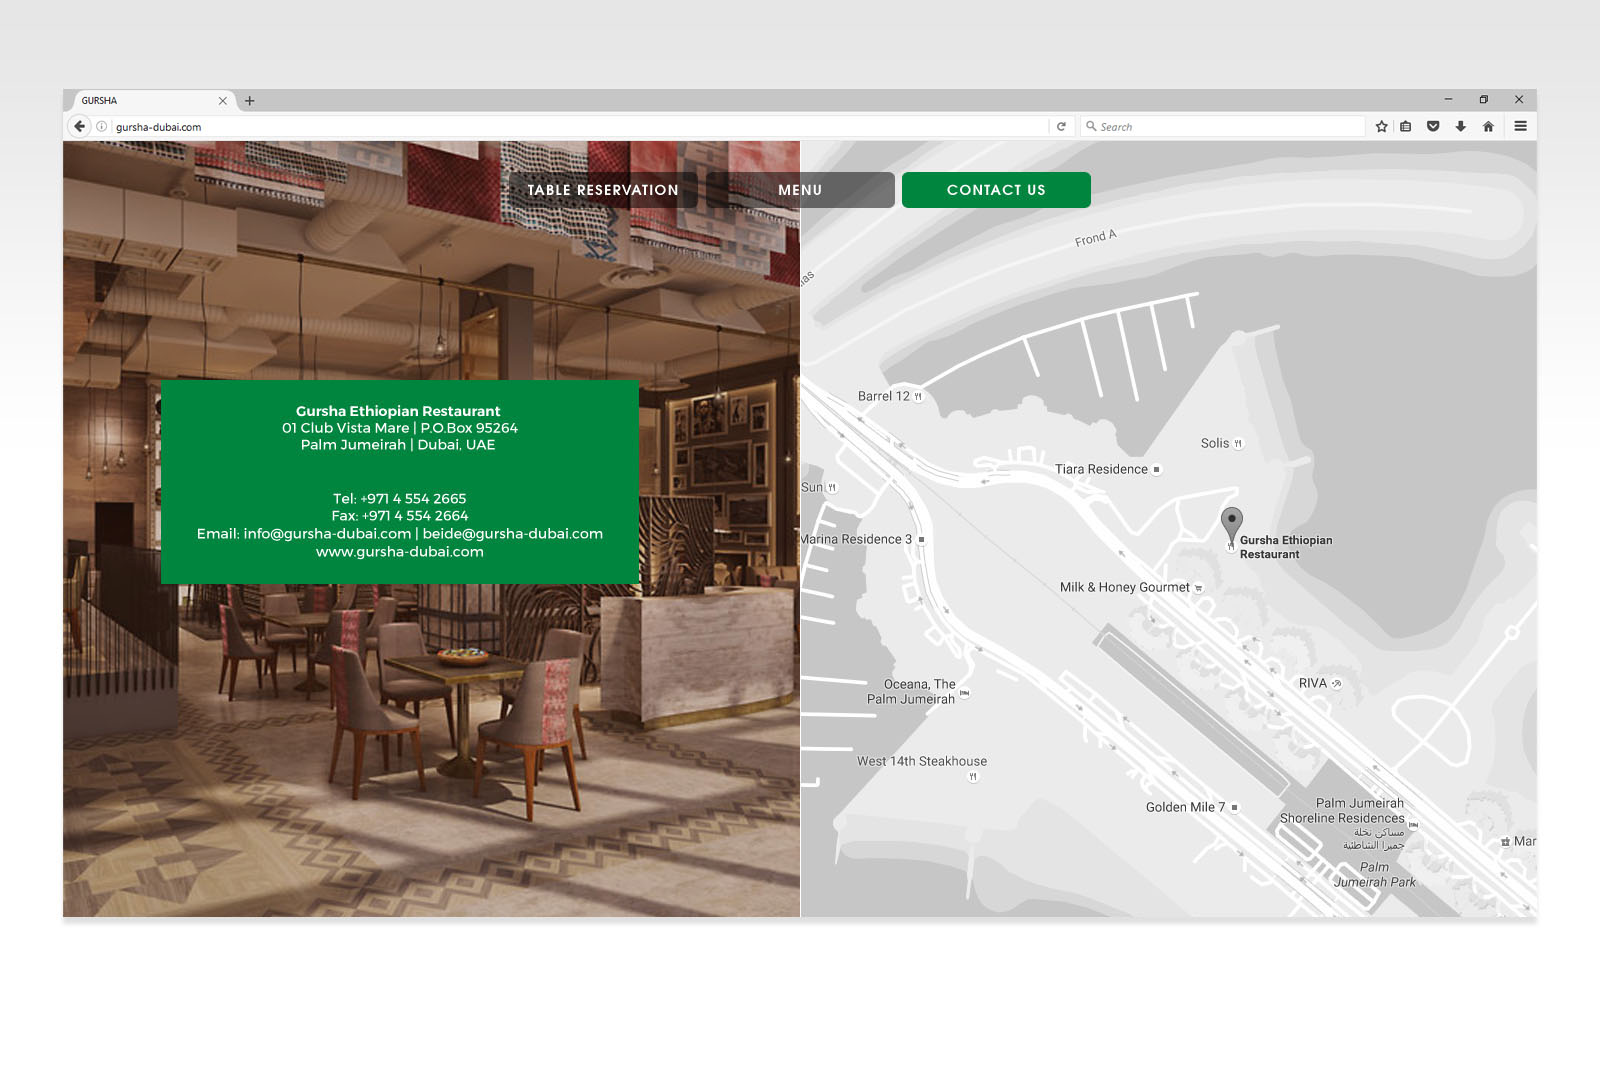Screen dimensions: 1600x1077
Task: Go to the browser home icon
Action: tap(1488, 127)
